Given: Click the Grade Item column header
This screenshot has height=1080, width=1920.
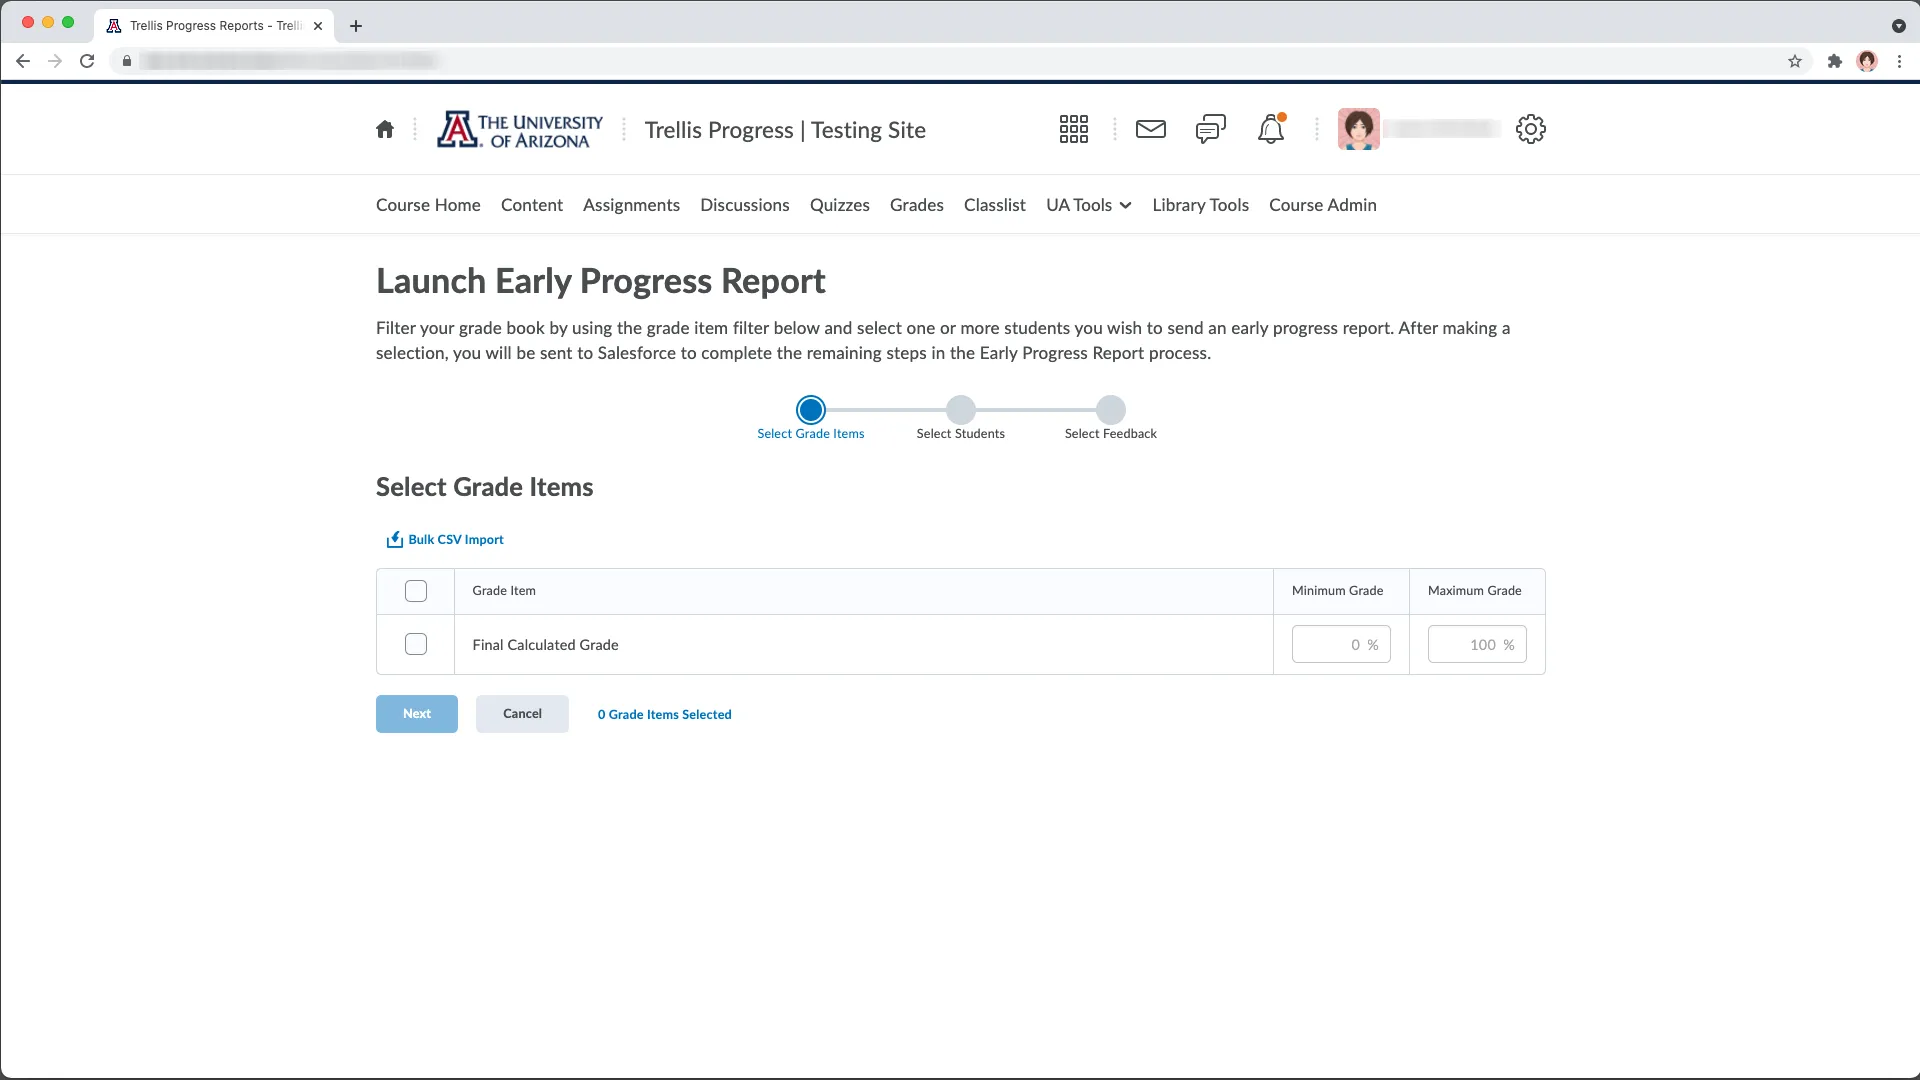Looking at the screenshot, I should click(x=504, y=591).
